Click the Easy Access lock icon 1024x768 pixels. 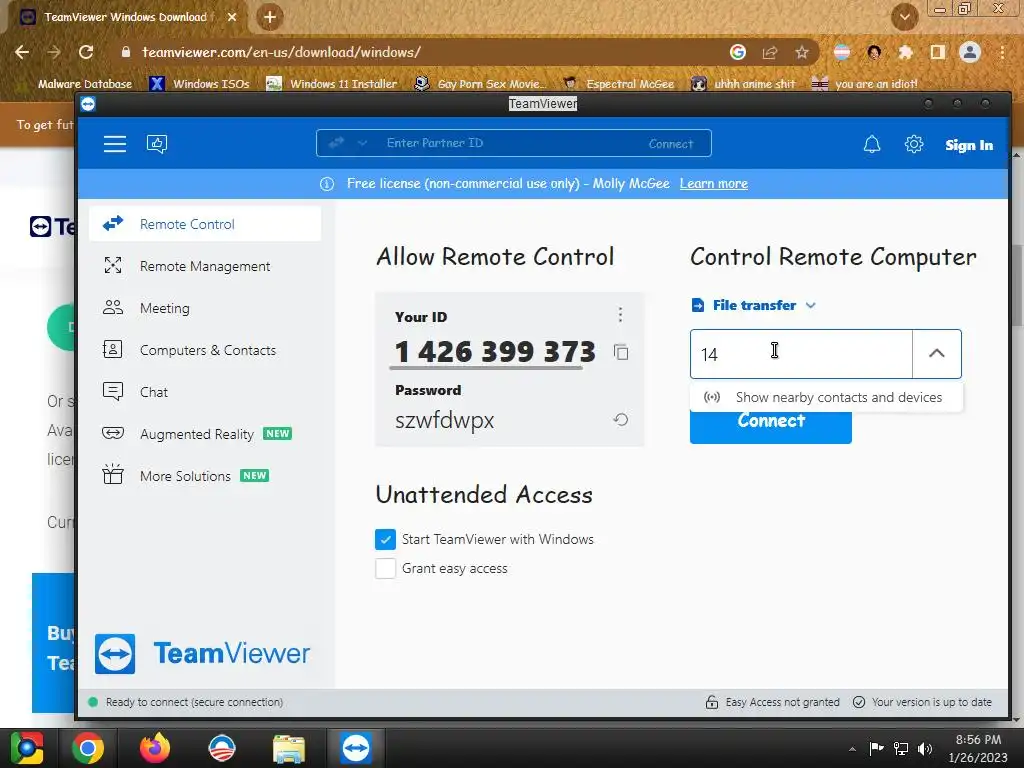click(712, 702)
